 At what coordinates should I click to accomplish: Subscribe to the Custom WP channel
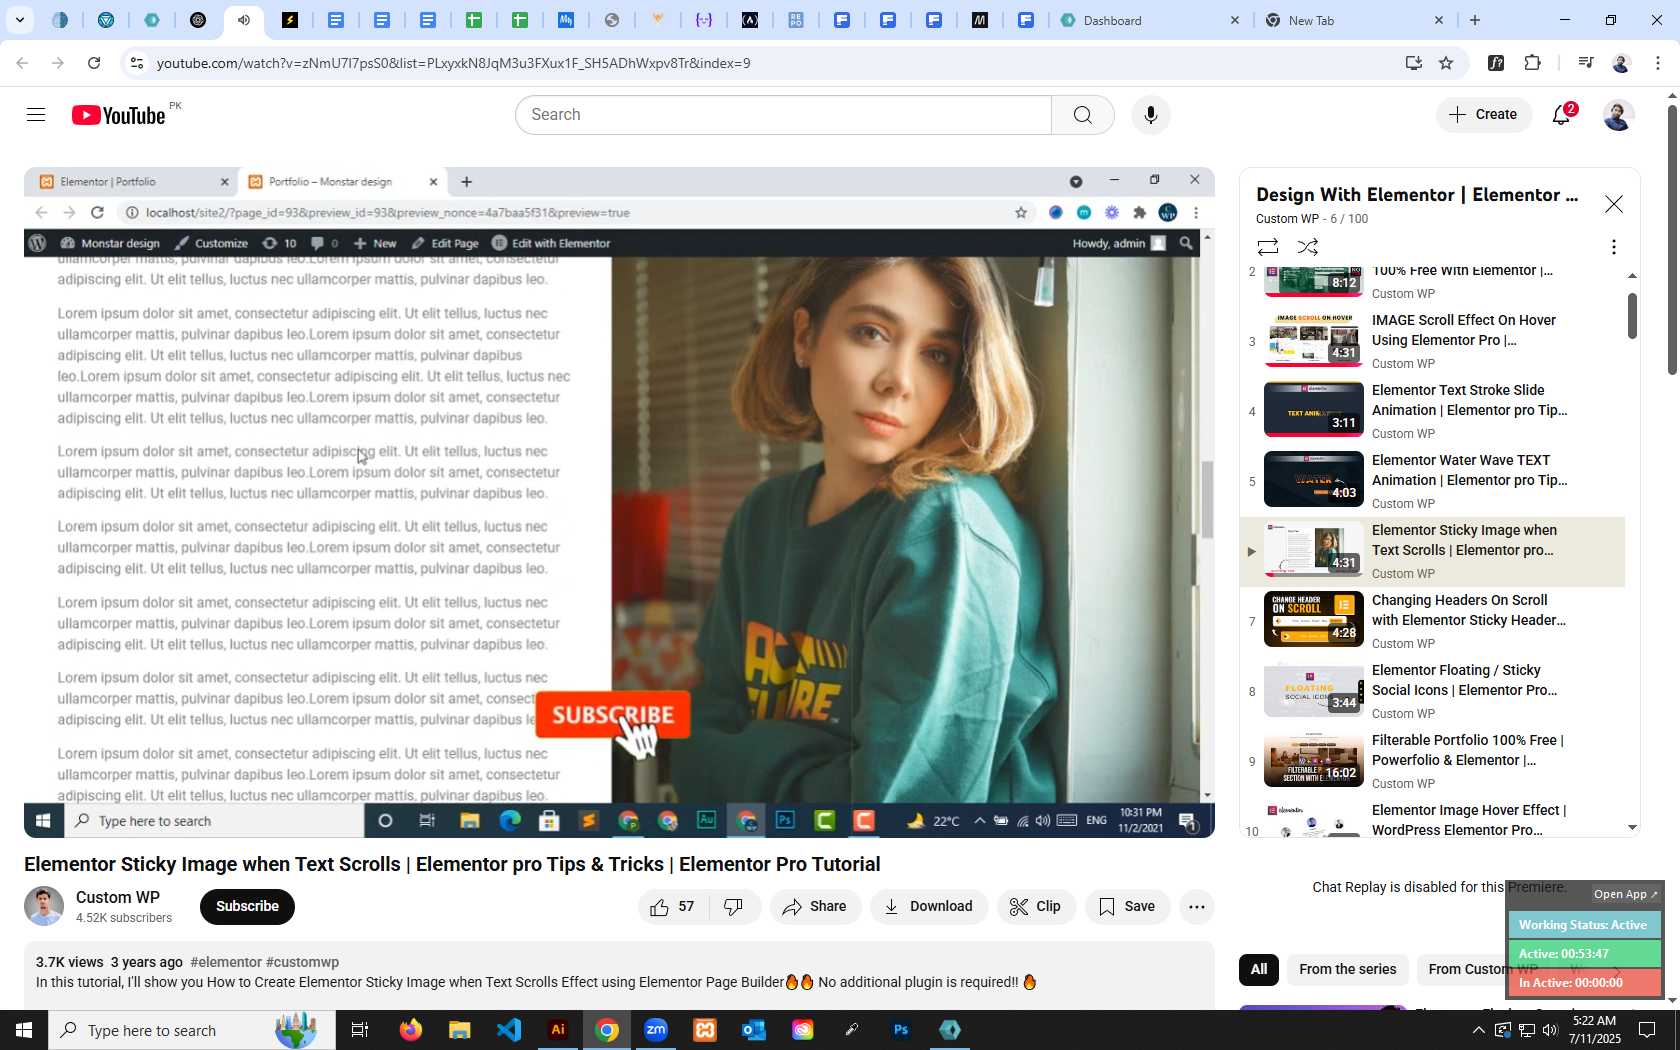[x=247, y=907]
